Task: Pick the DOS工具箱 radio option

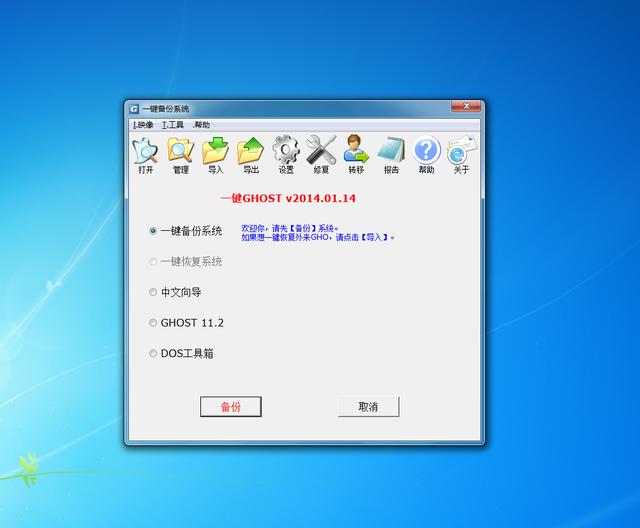Action: coord(153,353)
